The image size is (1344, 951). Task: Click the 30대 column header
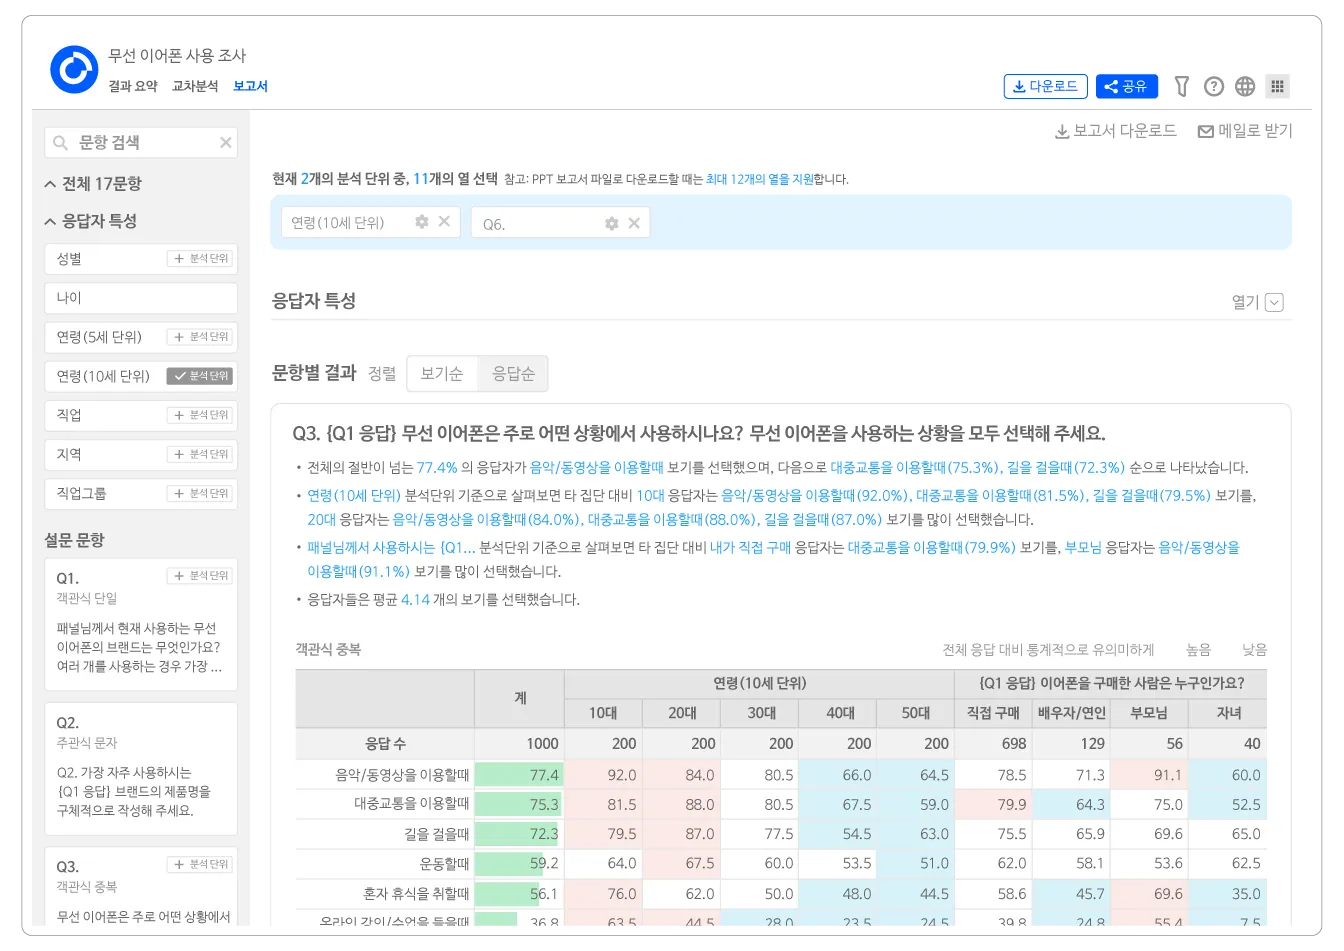[x=761, y=713]
